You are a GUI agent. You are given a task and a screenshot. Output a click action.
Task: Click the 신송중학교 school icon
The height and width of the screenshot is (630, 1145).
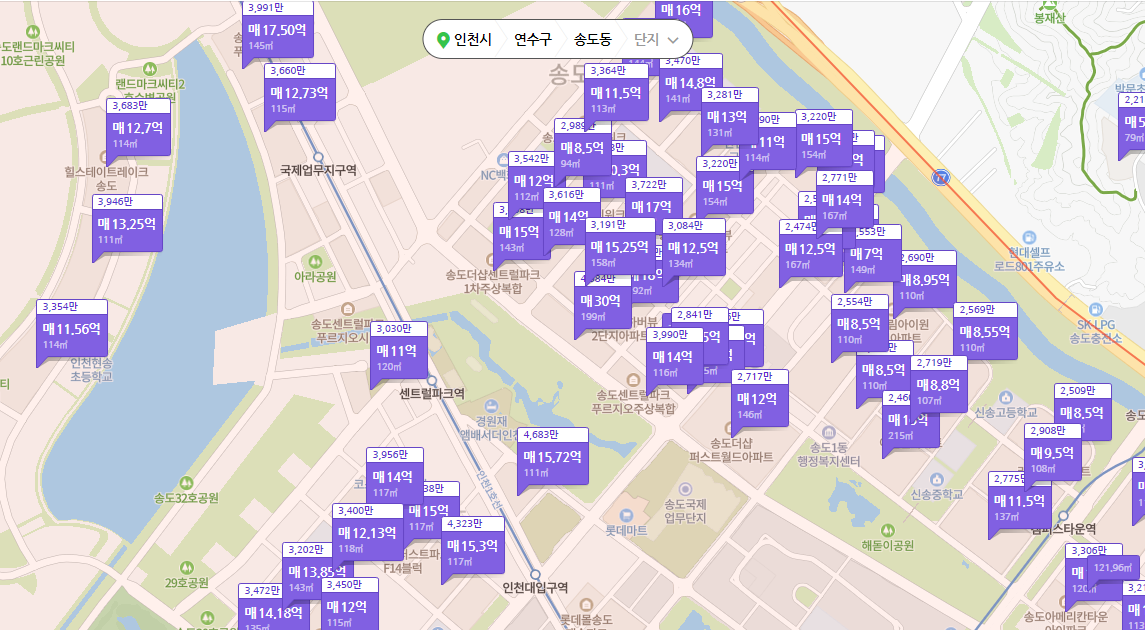[x=937, y=479]
